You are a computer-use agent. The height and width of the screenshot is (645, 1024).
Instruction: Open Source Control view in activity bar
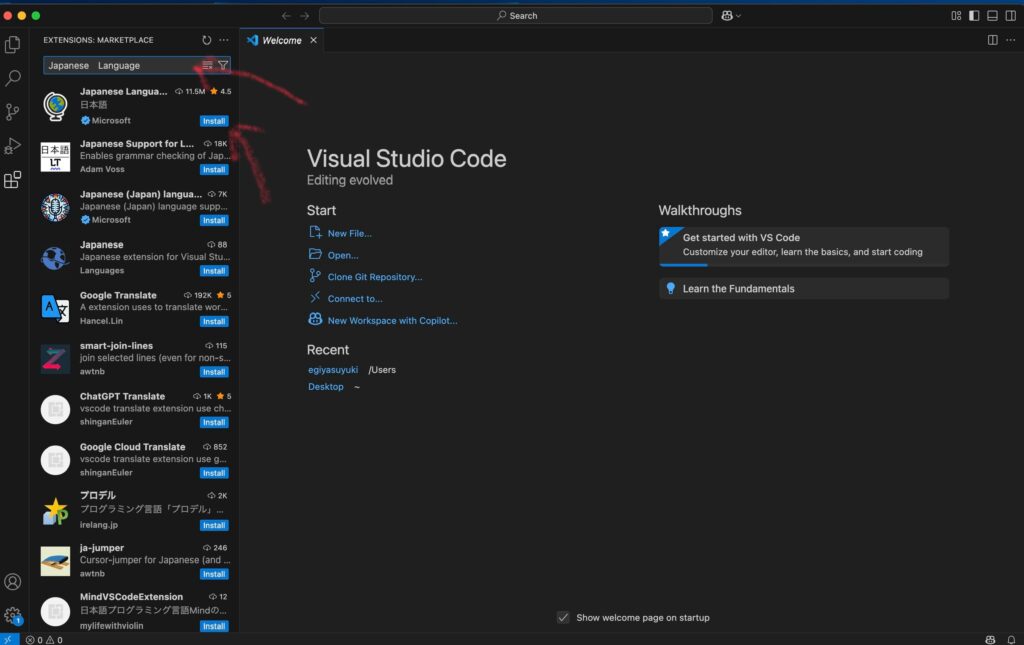pos(12,112)
